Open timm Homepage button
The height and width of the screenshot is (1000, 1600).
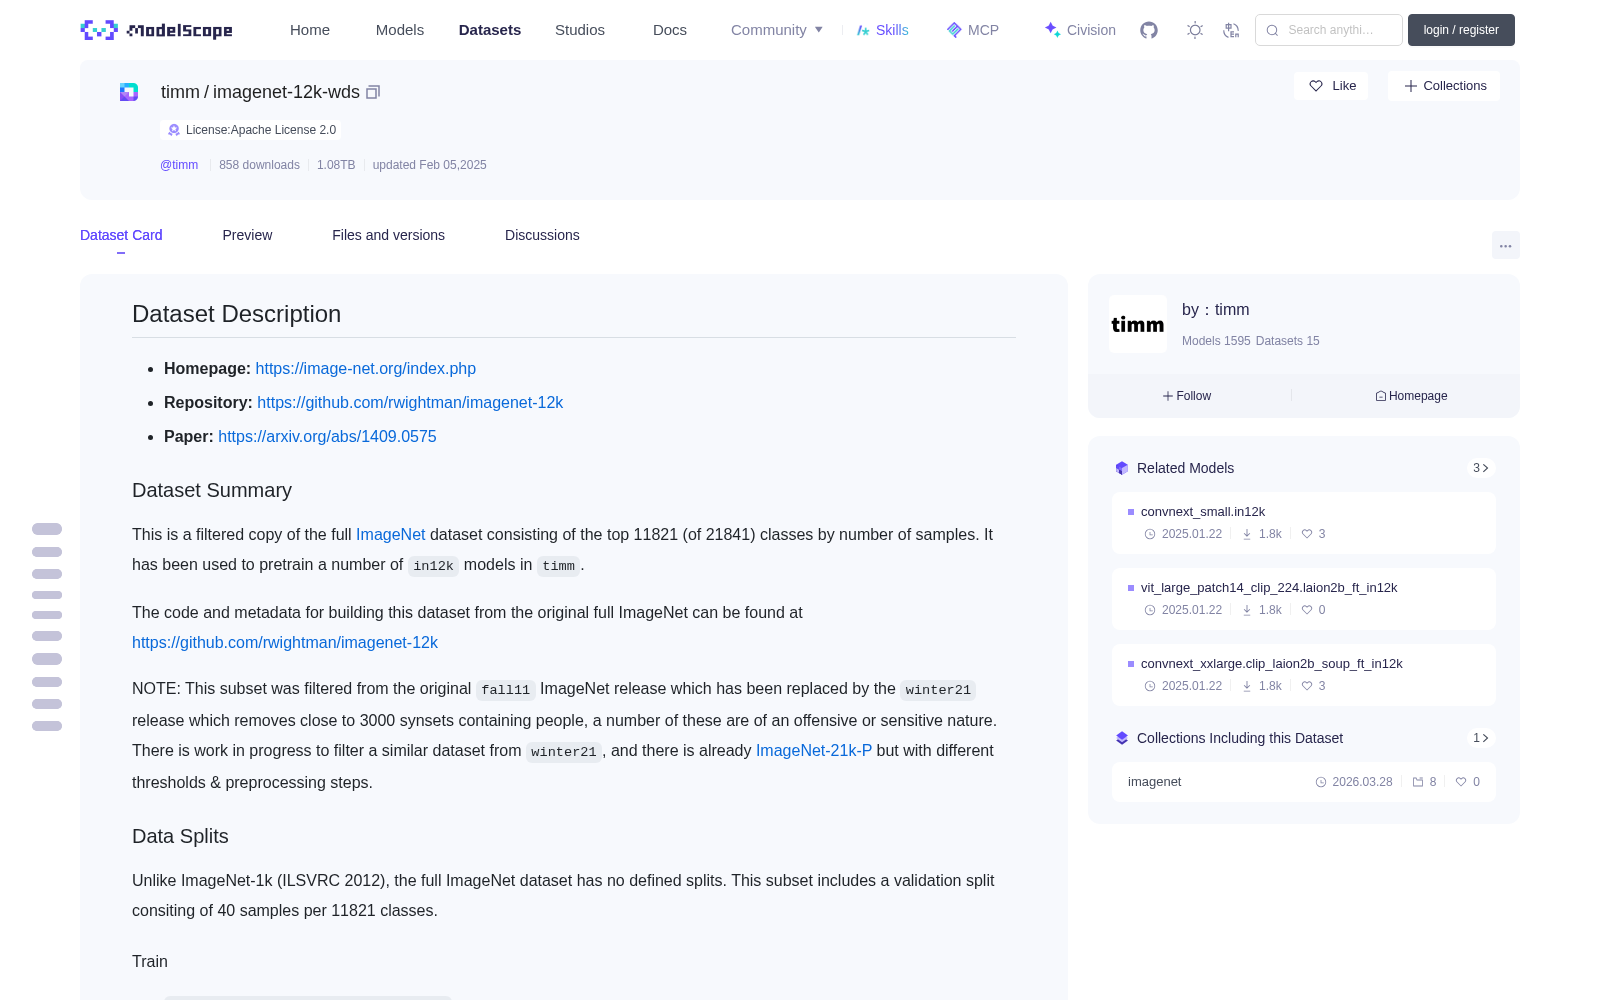click(x=1411, y=396)
